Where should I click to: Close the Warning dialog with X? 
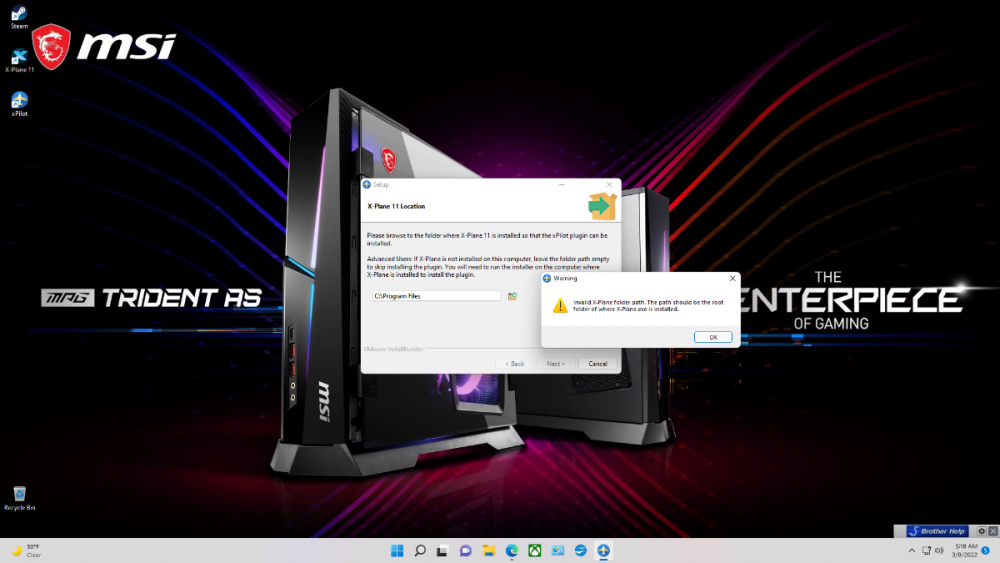tap(732, 279)
